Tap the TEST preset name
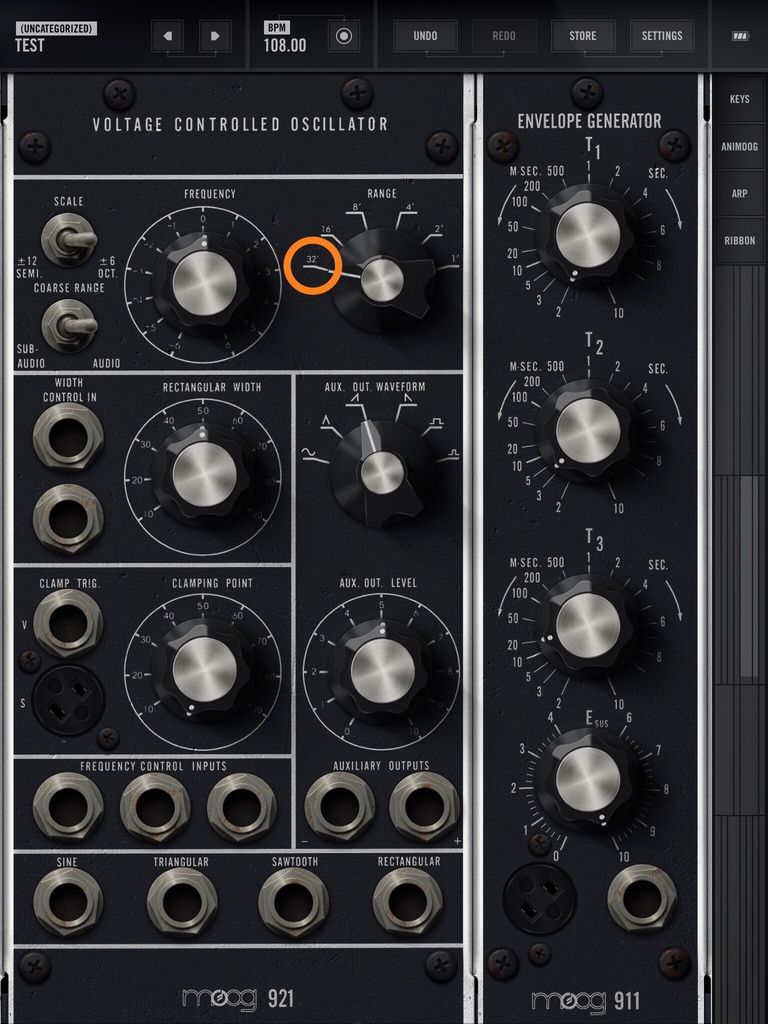768x1024 pixels. click(x=30, y=46)
